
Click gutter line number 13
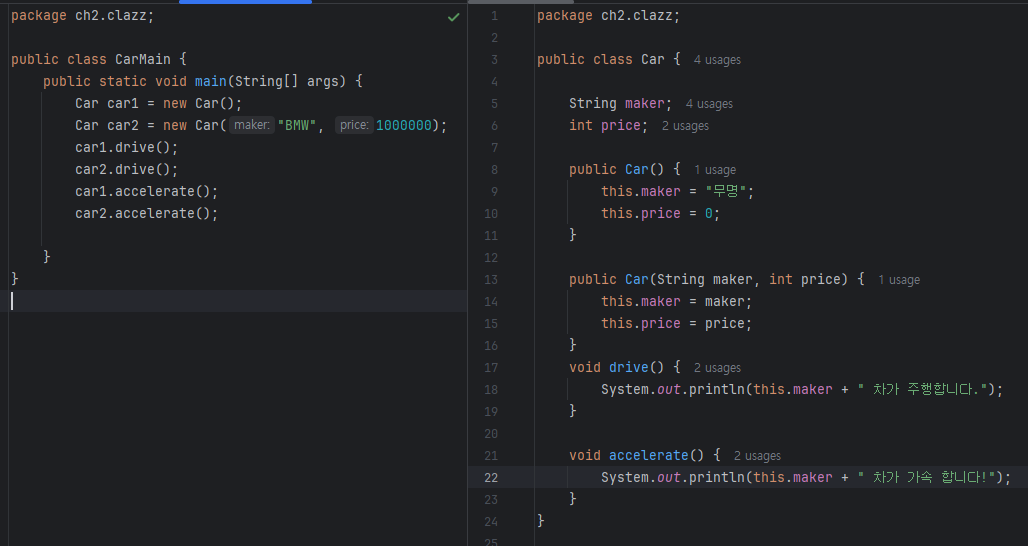point(491,280)
